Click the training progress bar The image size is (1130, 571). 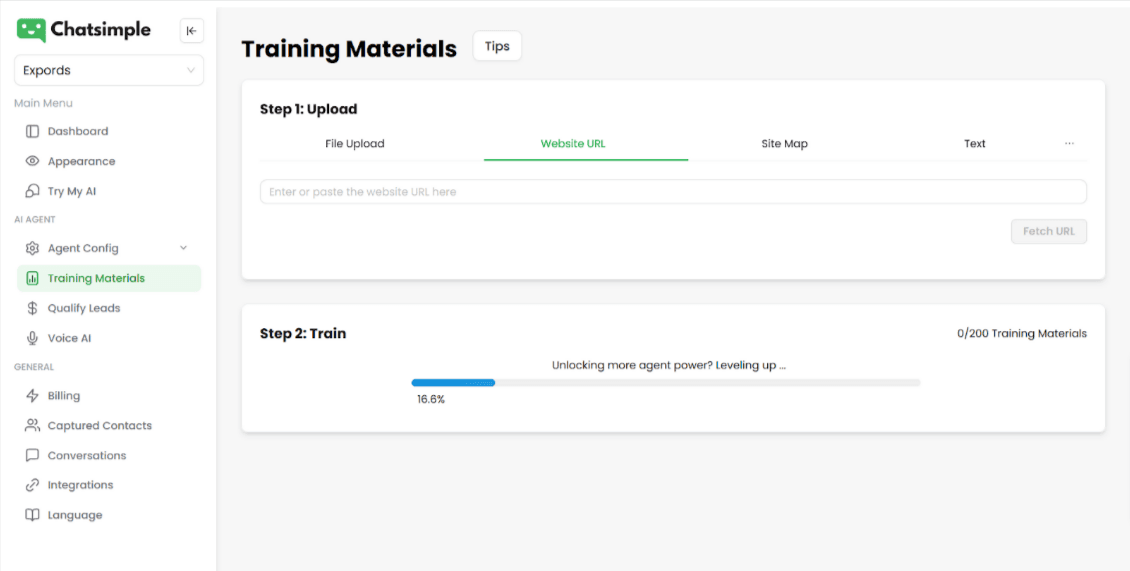pyautogui.click(x=665, y=383)
